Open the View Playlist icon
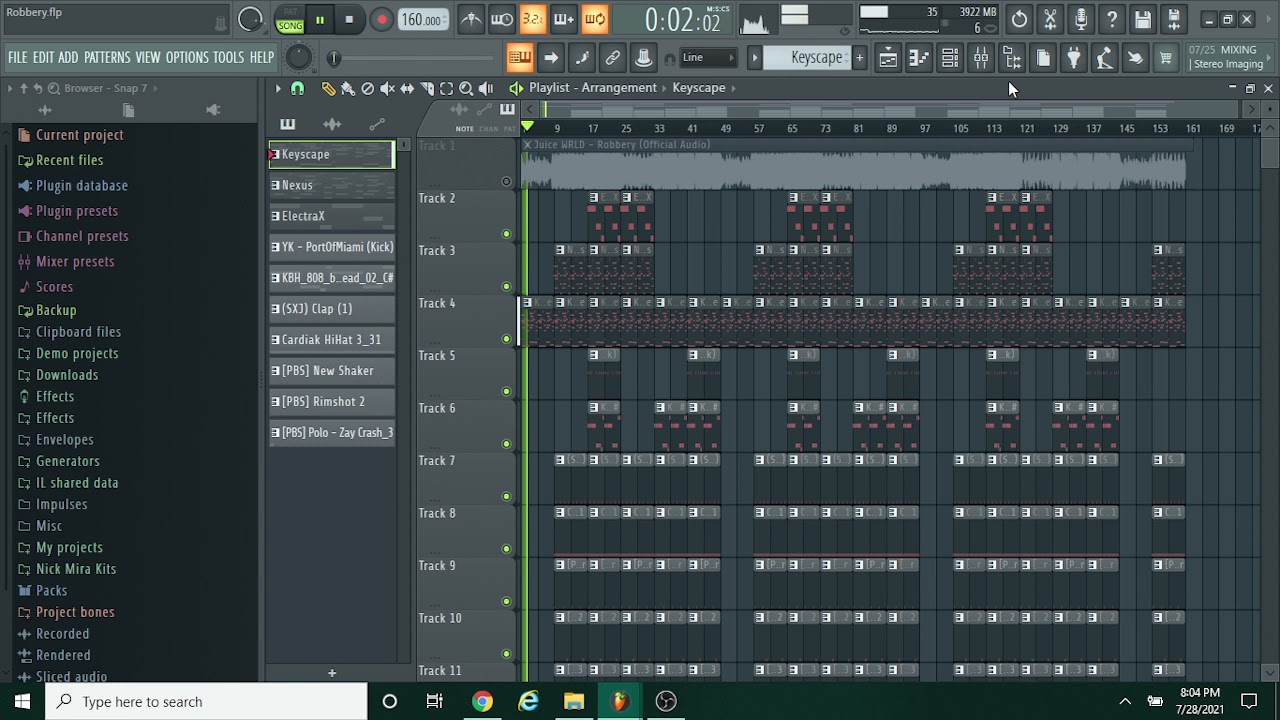Screen dimensions: 1280x720 887,58
